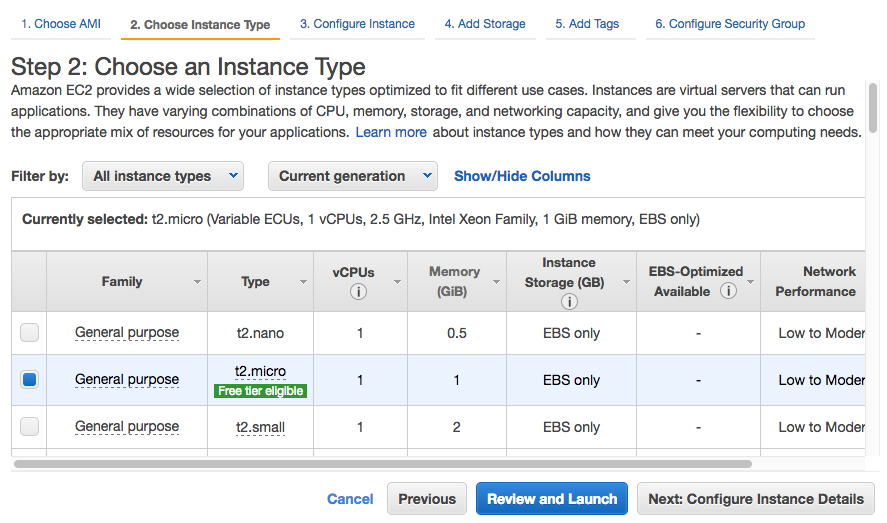Open the Memory column sort arrow
The width and height of the screenshot is (887, 523).
click(x=497, y=283)
